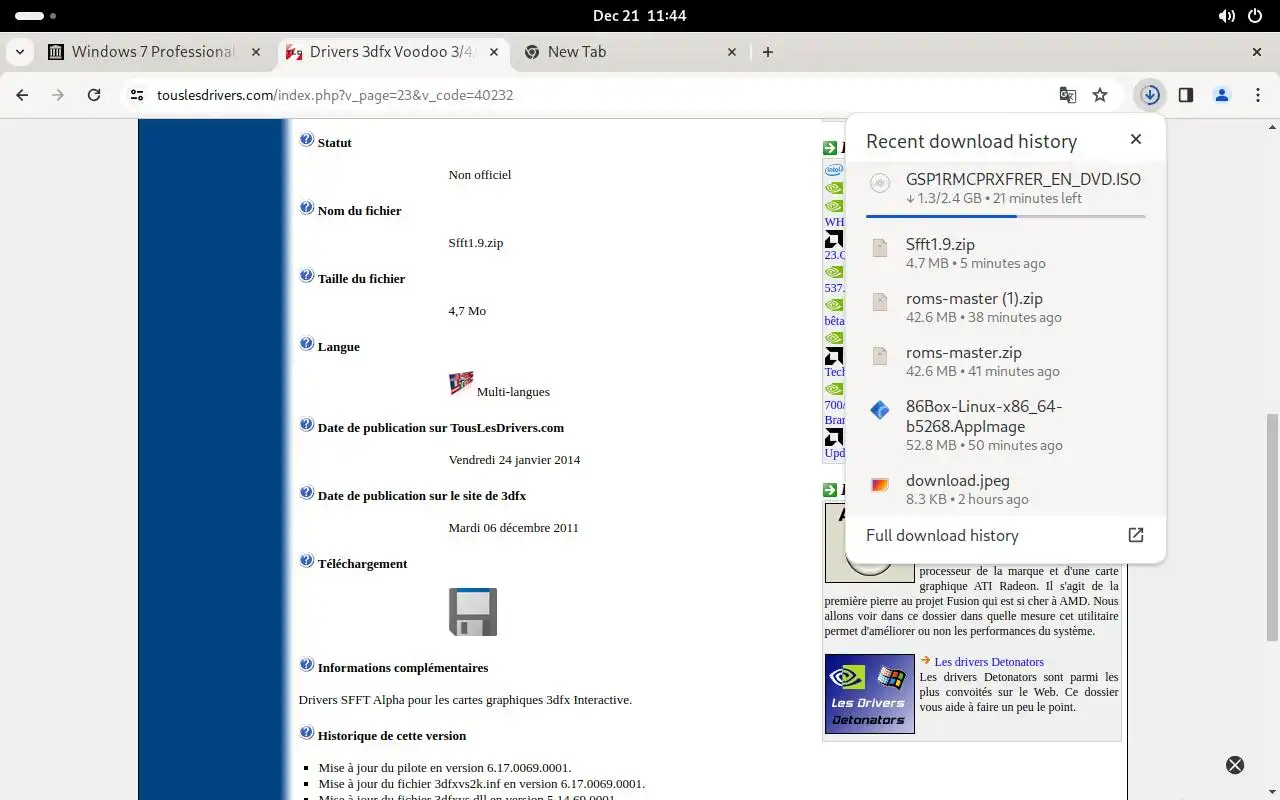Screen dimensions: 1280x800
Task: Click the download.jpeg file icon
Action: tap(880, 485)
